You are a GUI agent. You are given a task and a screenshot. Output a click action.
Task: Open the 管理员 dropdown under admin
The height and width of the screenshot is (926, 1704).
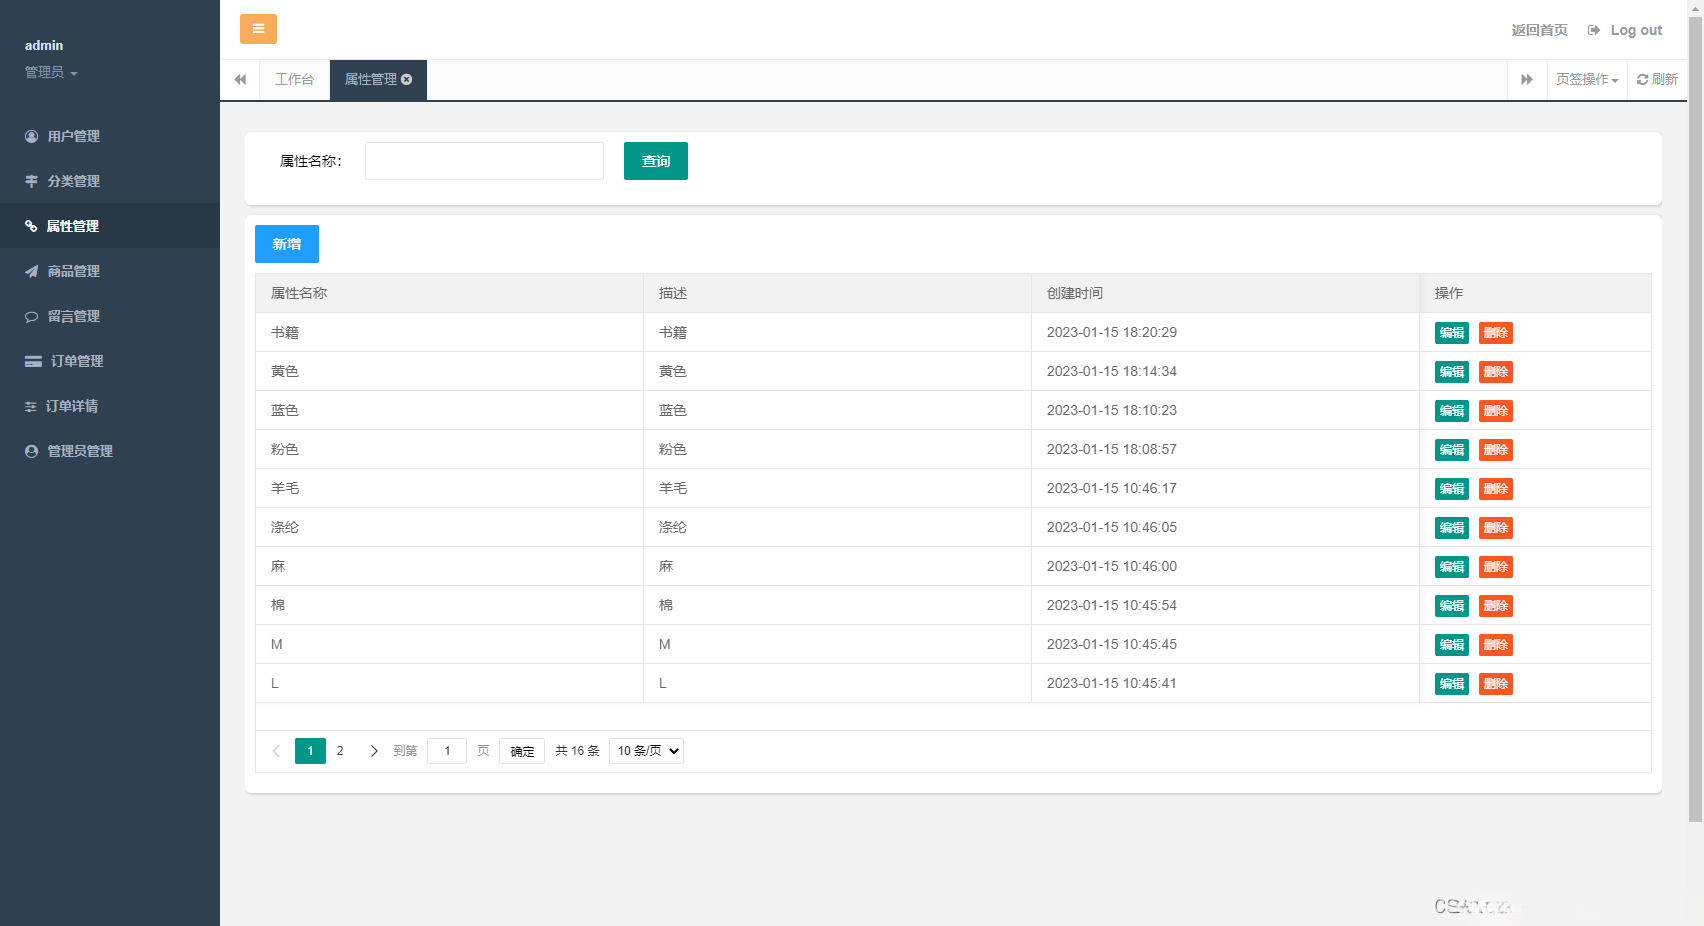tap(51, 72)
